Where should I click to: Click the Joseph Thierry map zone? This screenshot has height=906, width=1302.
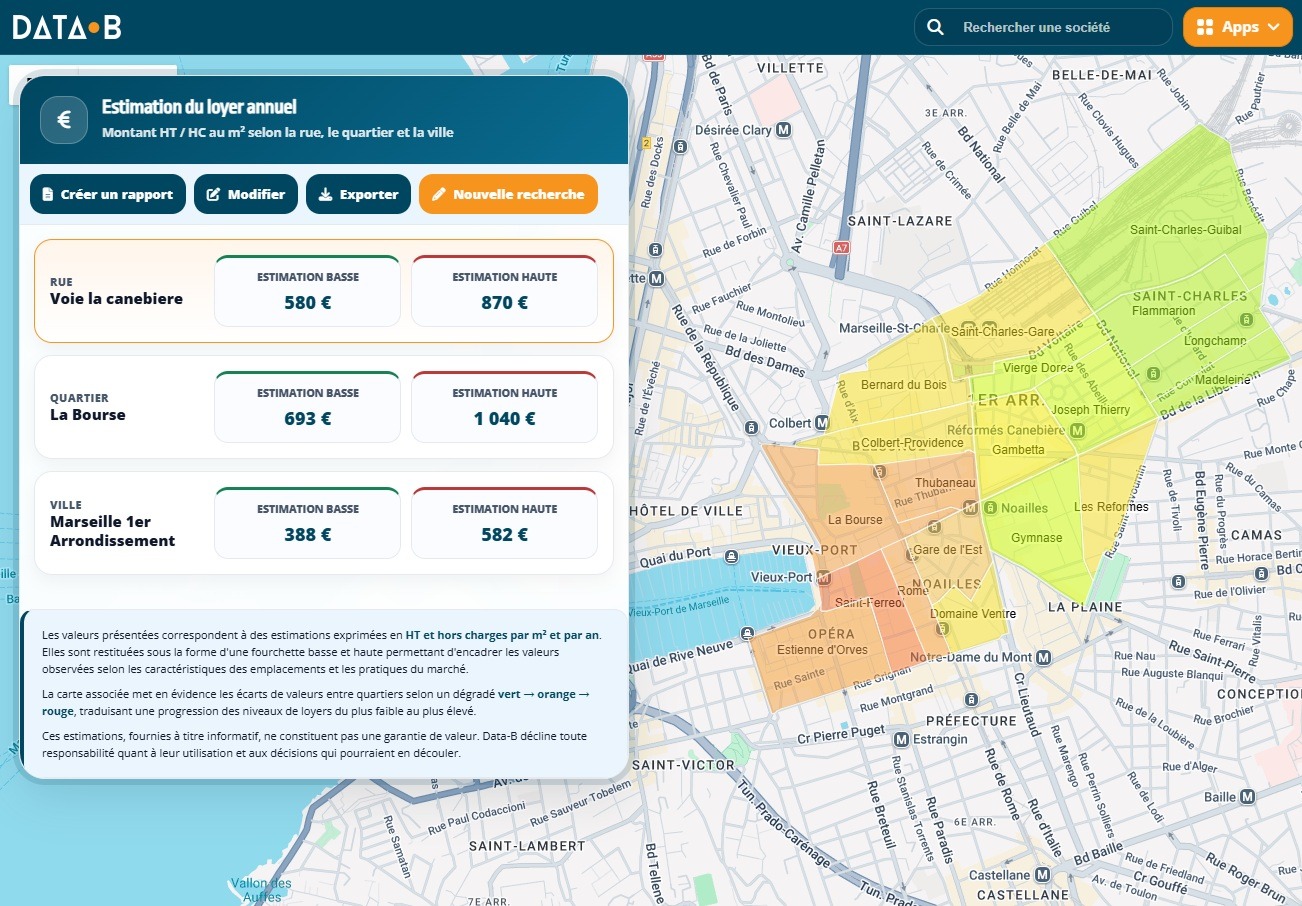point(1091,410)
